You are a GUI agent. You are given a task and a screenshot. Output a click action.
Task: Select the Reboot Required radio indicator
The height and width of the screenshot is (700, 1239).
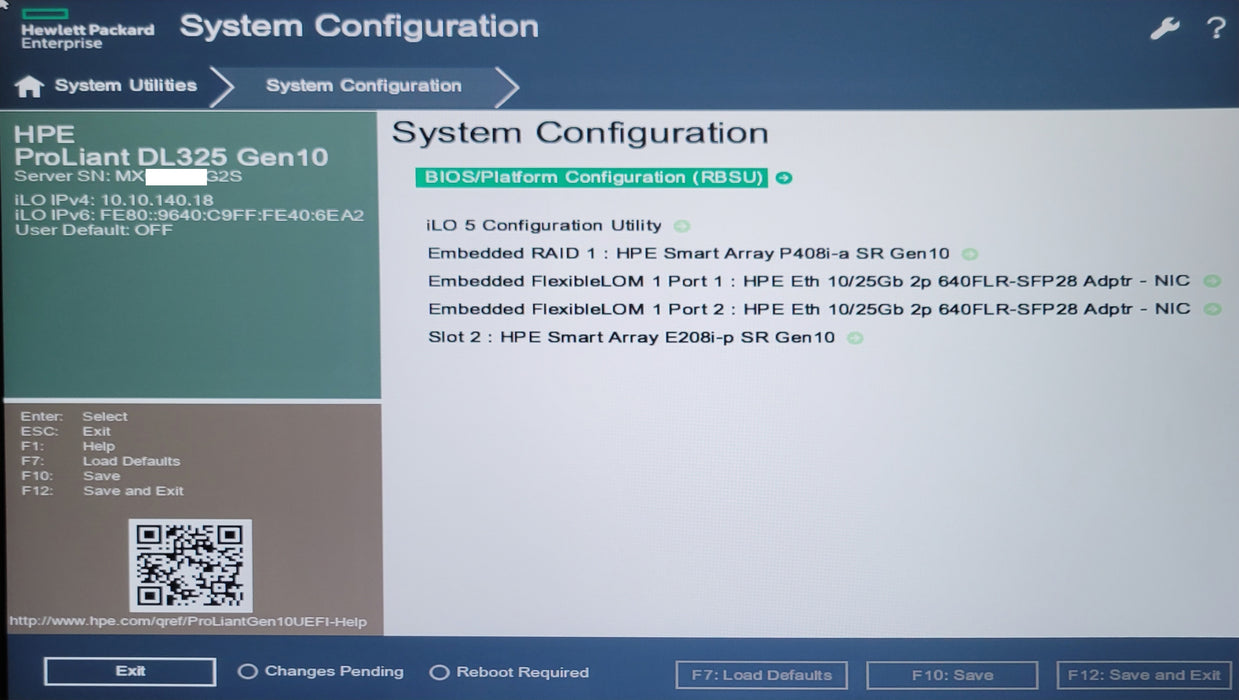point(438,673)
